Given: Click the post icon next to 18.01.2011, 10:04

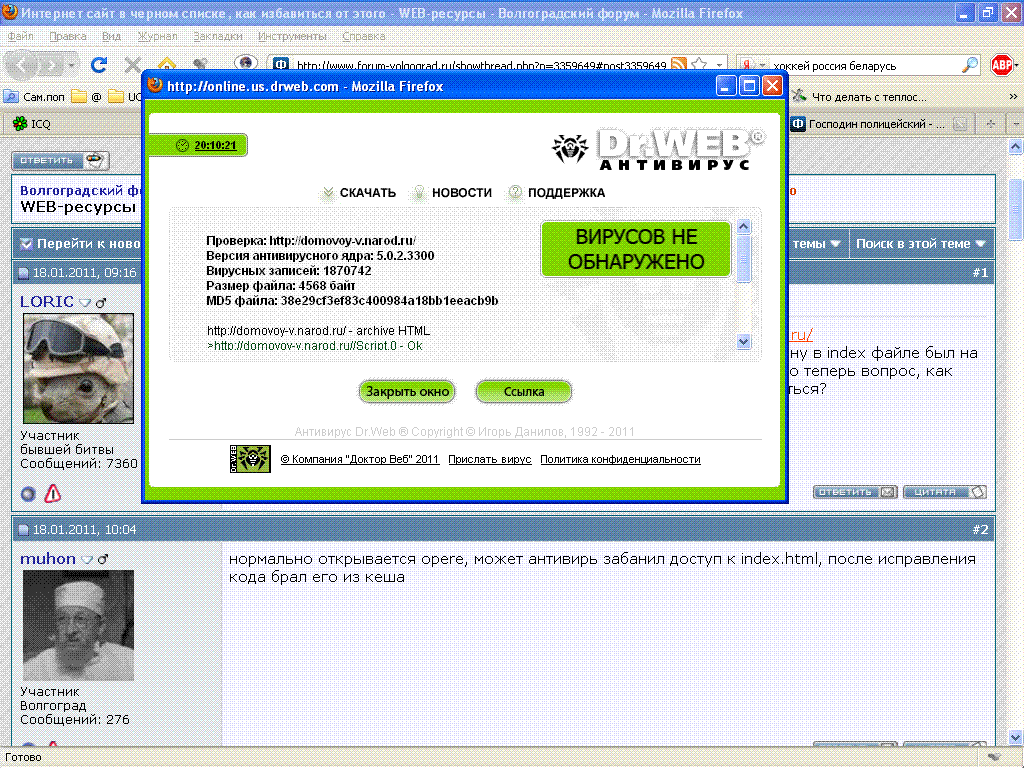Looking at the screenshot, I should click(24, 530).
